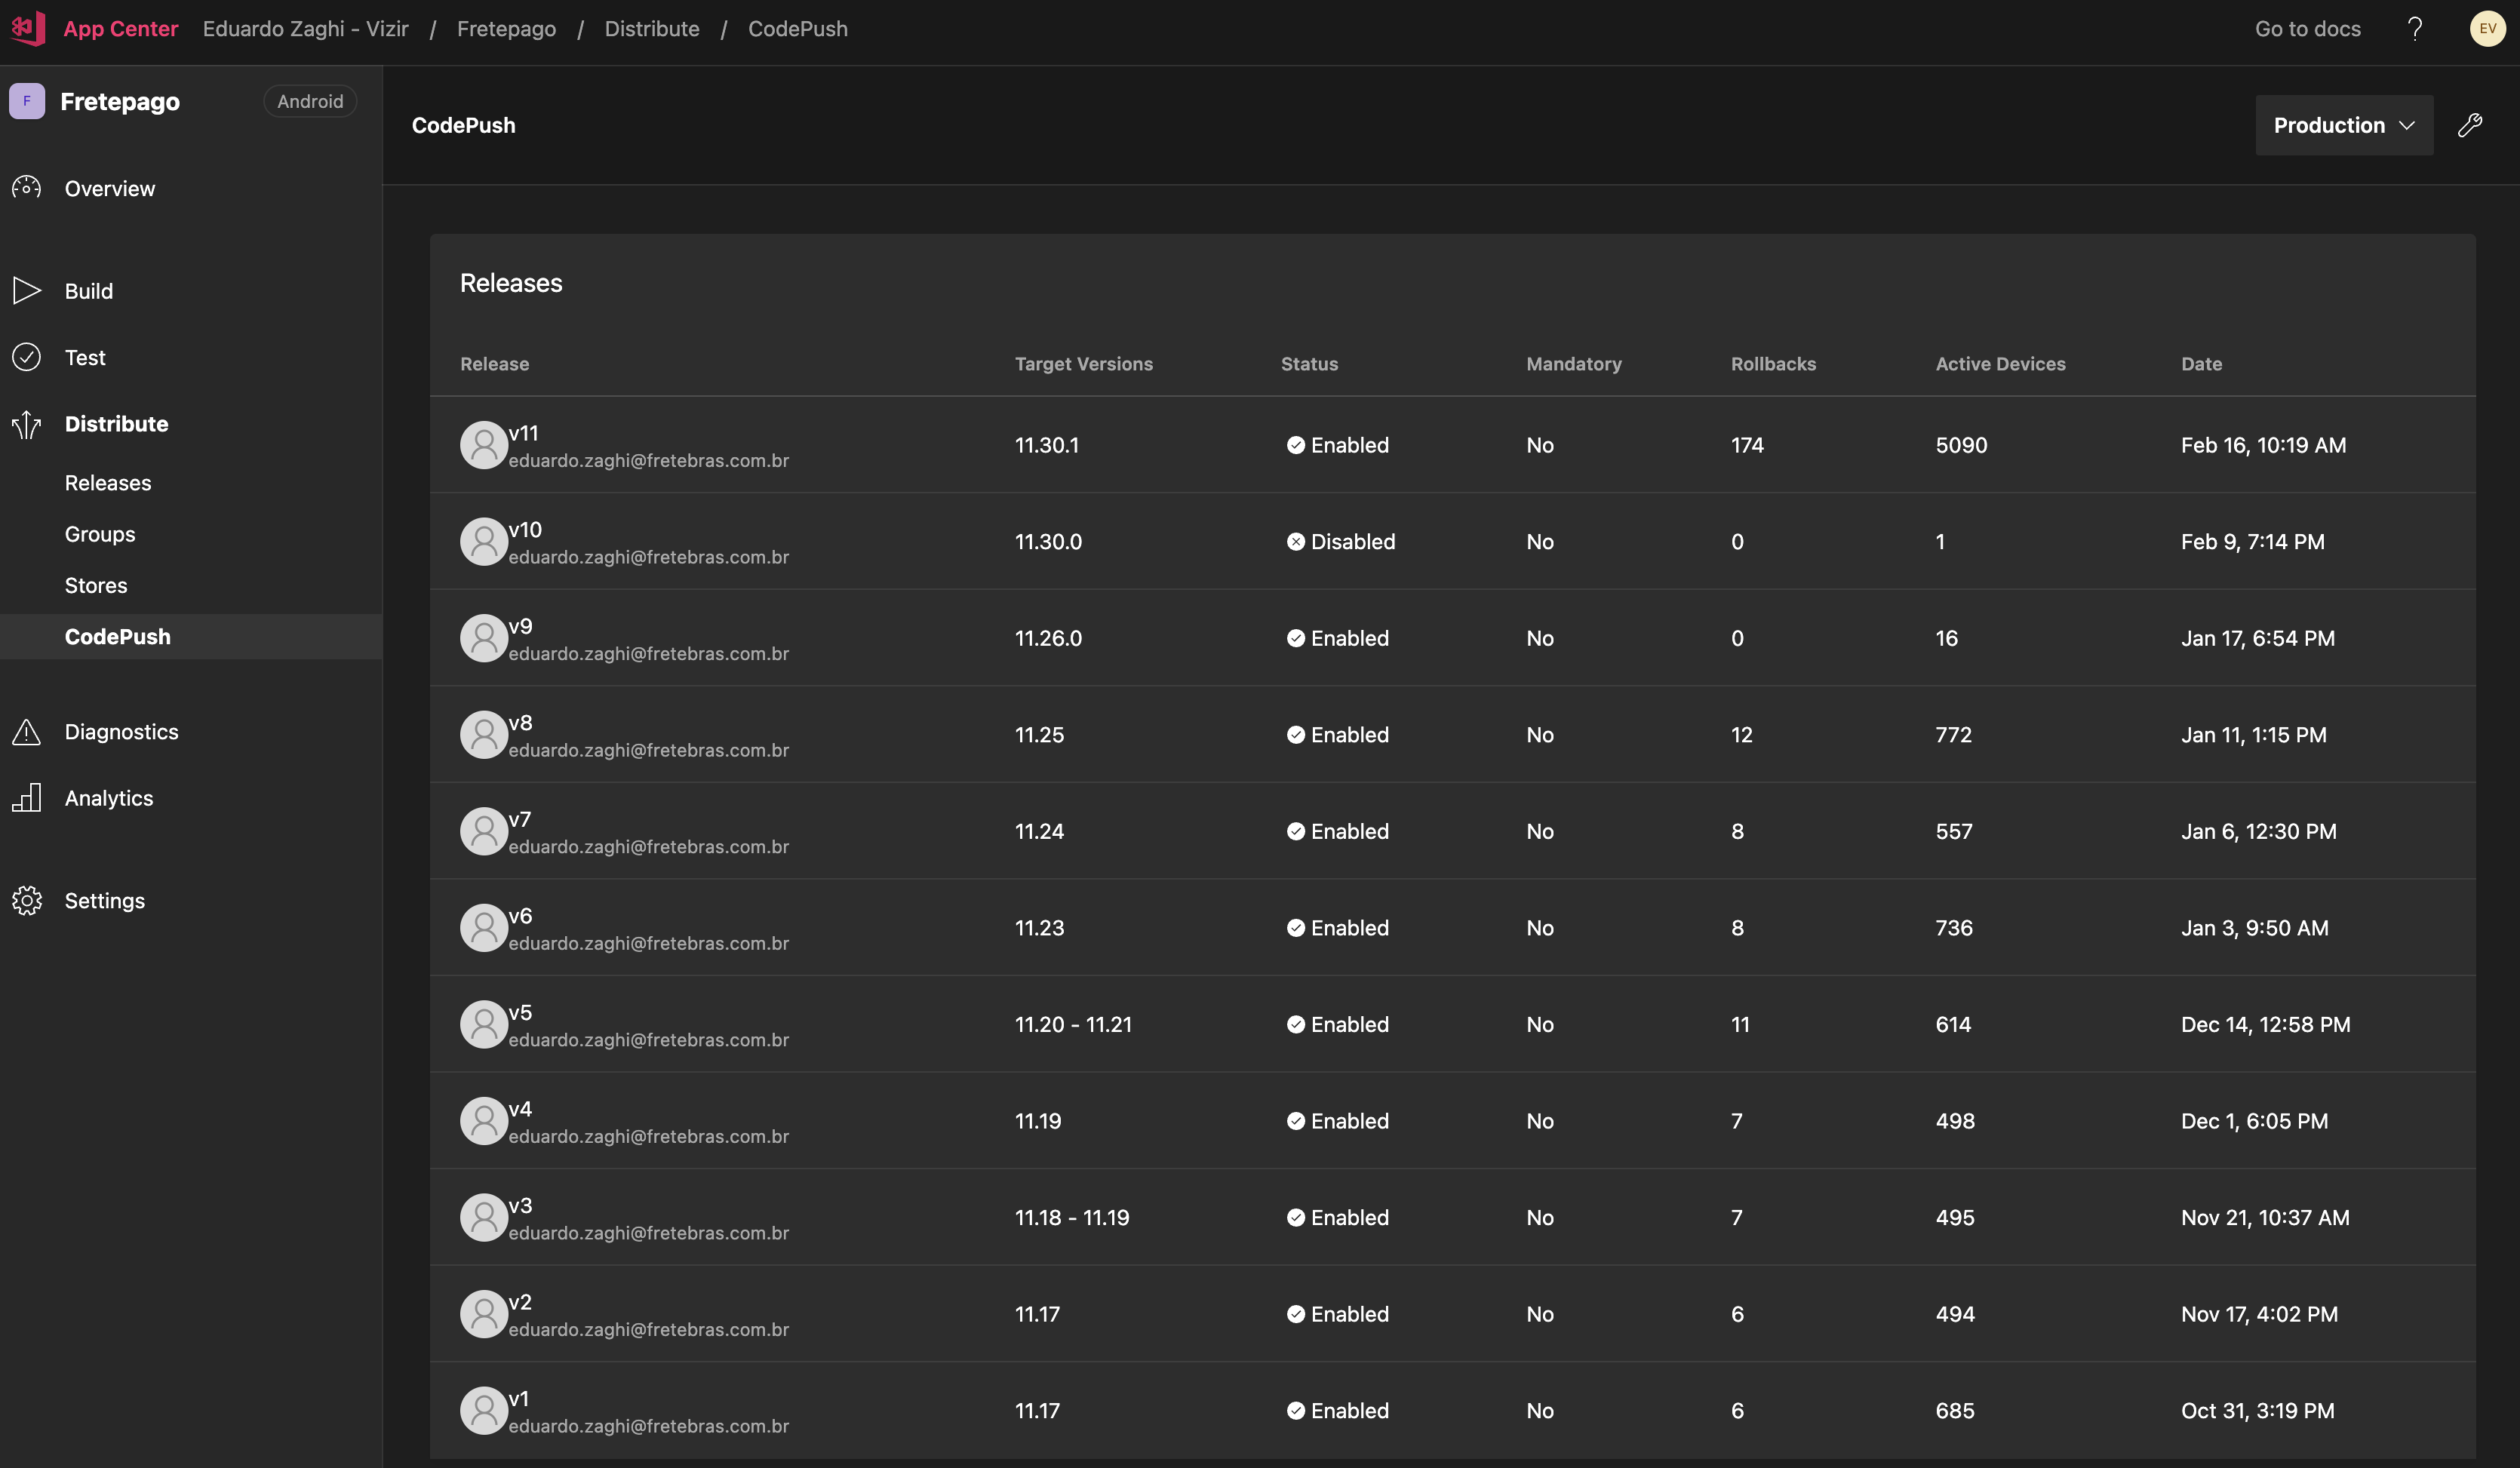Click the Disabled status icon for v10
The image size is (2520, 1468).
1296,542
